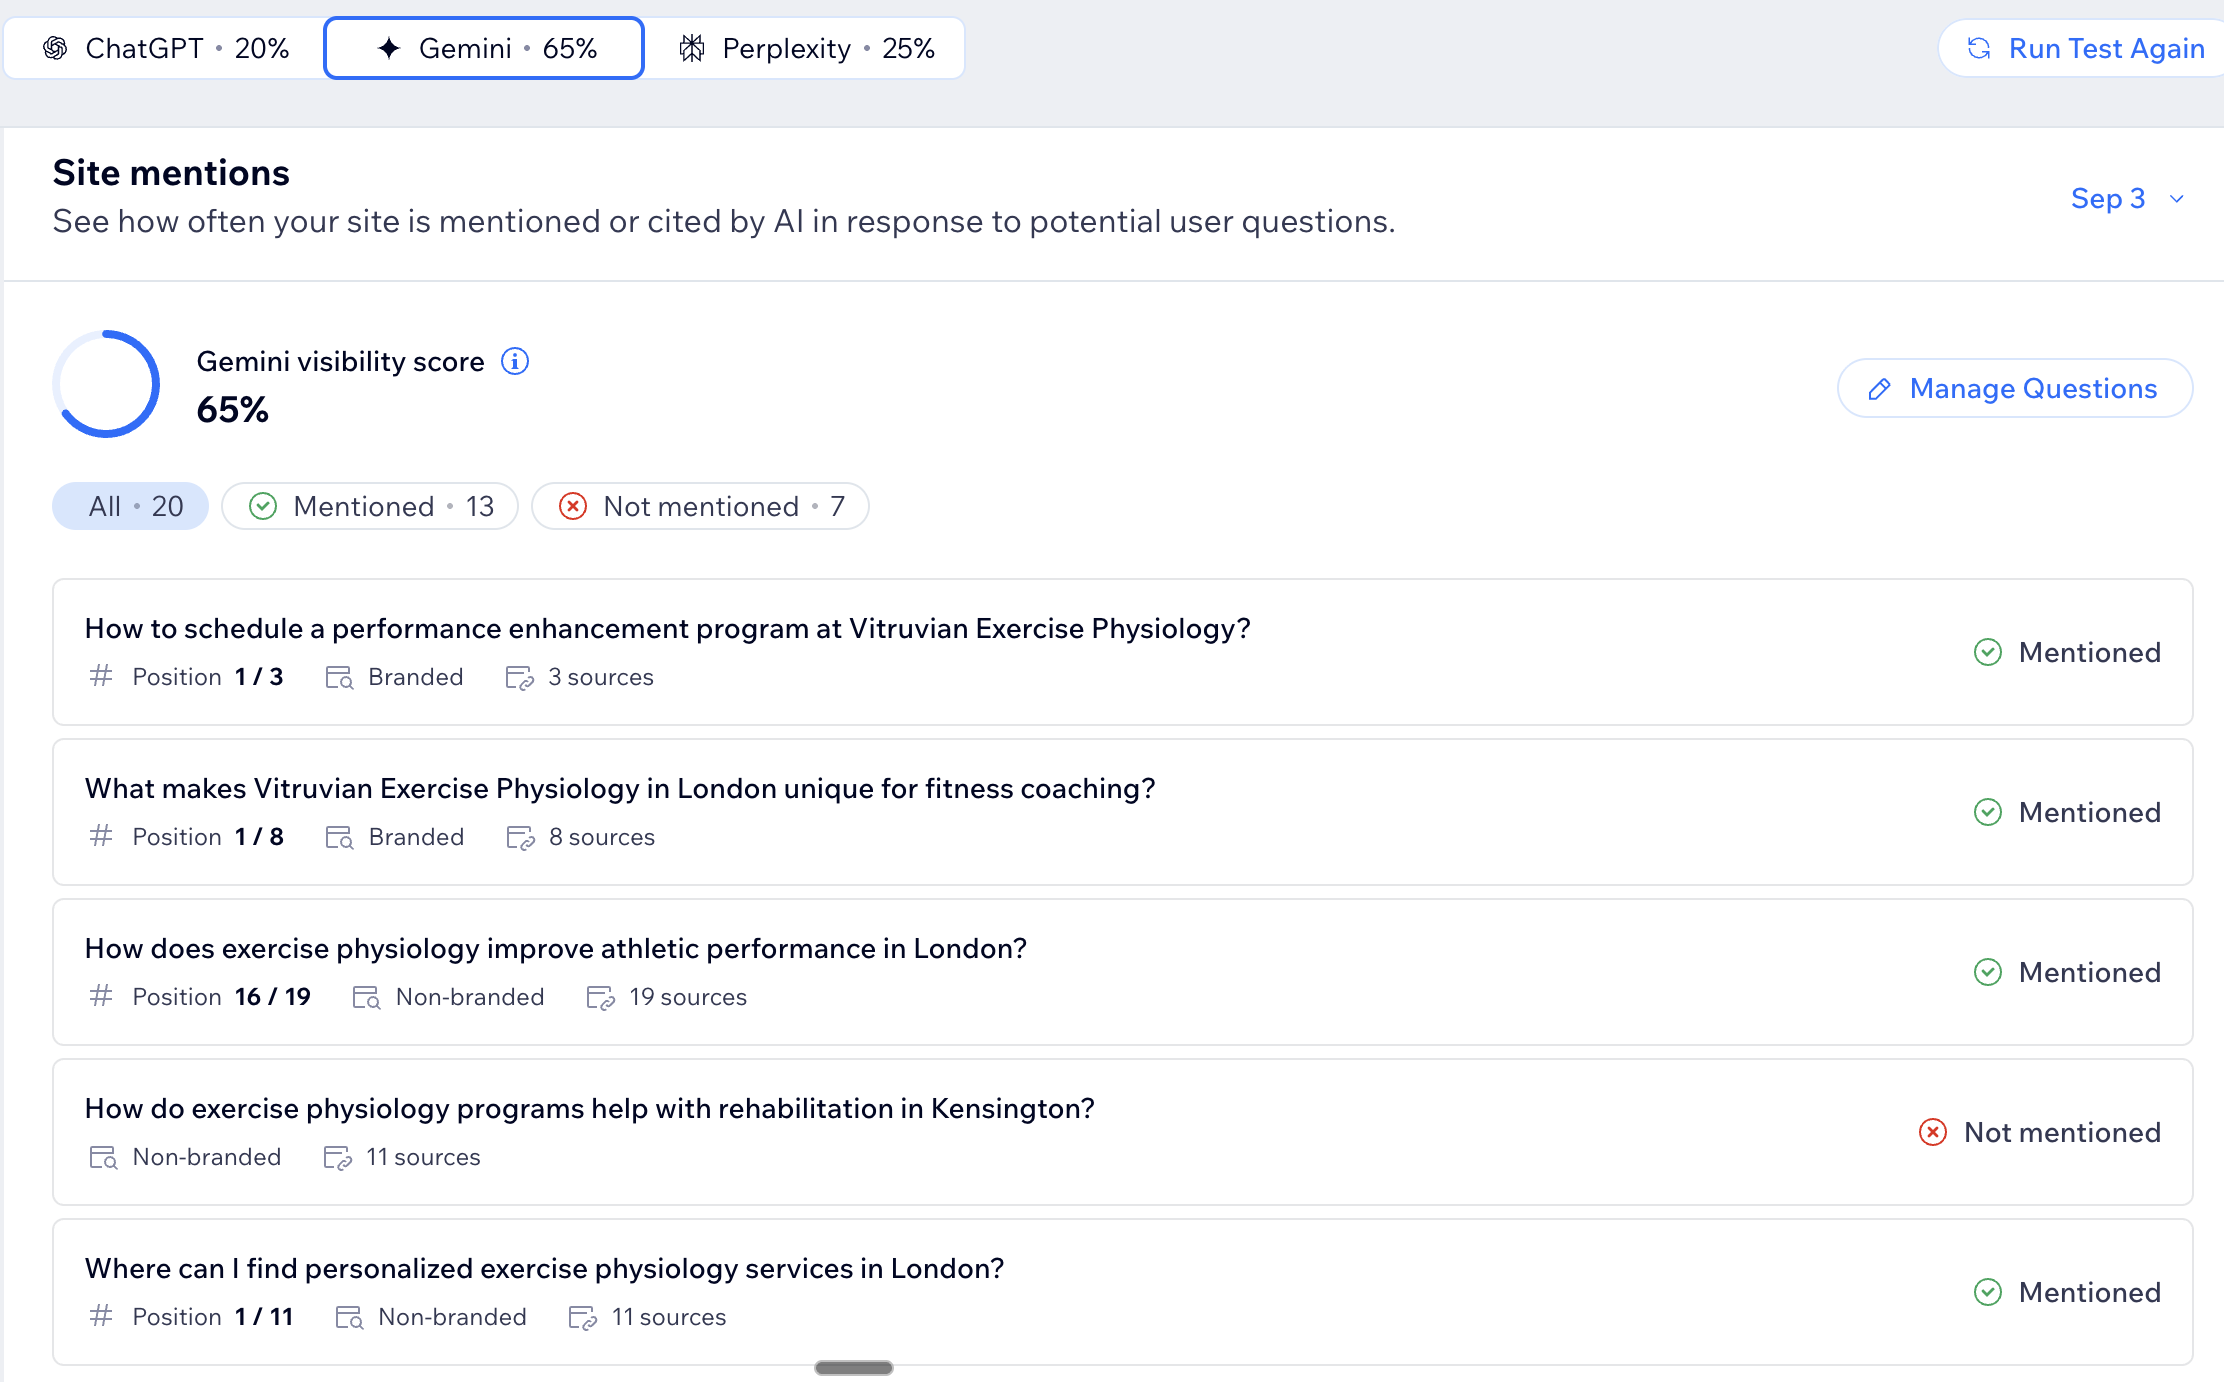Screen dimensions: 2224x1382
Task: Click hash icon next to Position 16 / 19
Action: (x=101, y=996)
